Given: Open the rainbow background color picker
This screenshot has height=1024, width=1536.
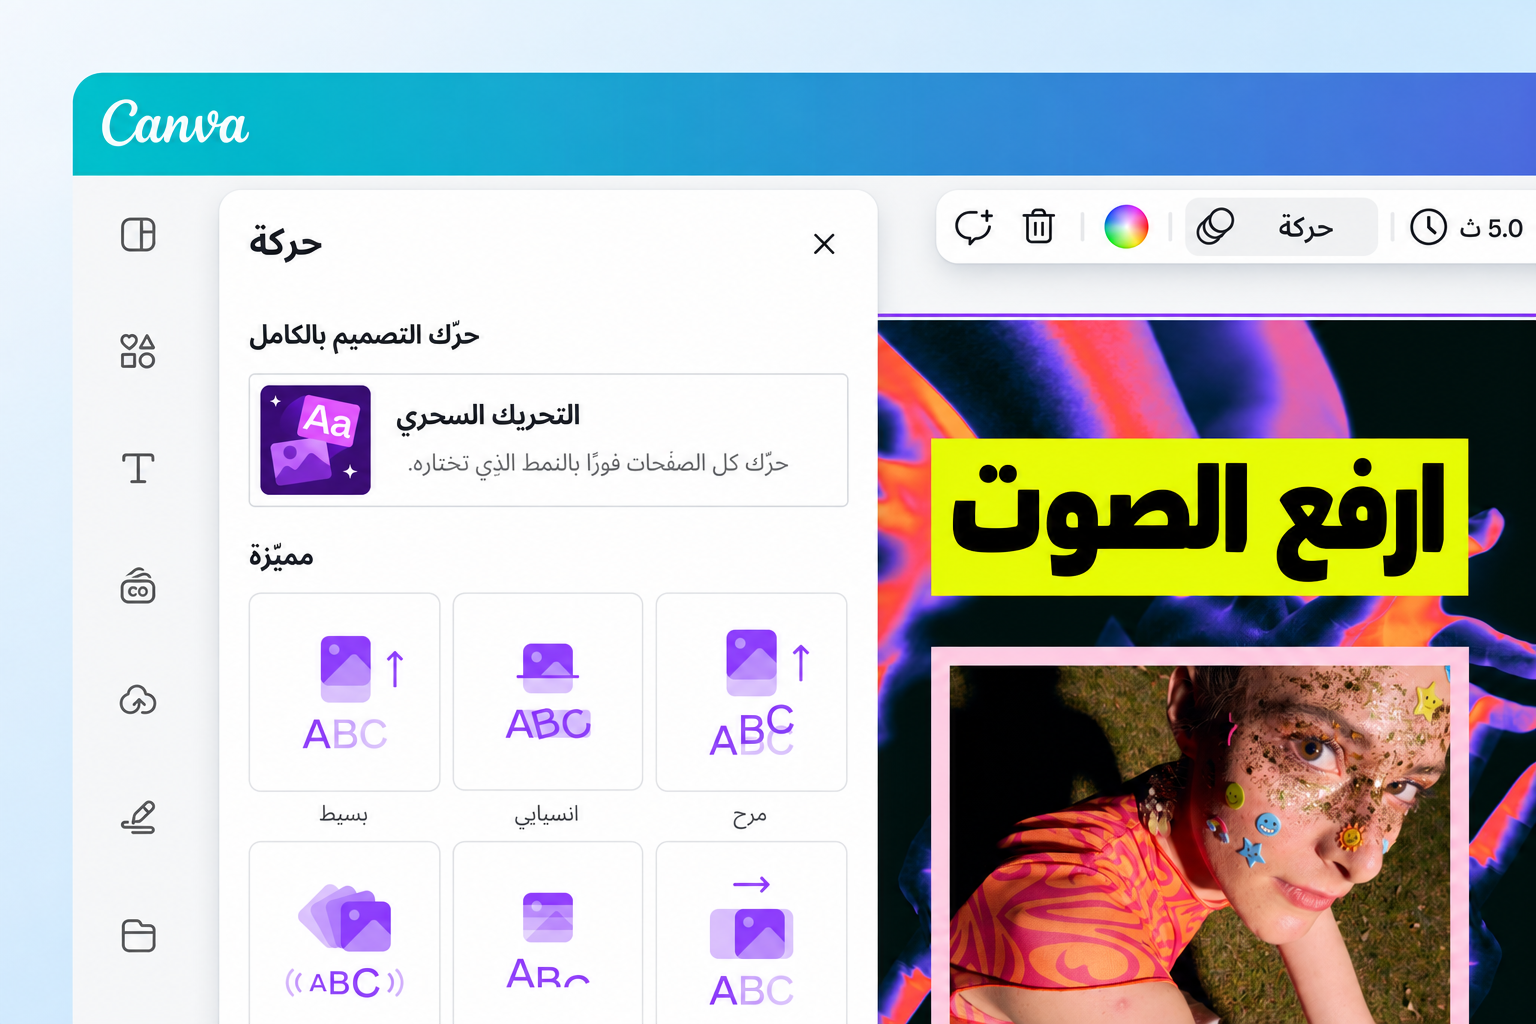Looking at the screenshot, I should tap(1126, 227).
